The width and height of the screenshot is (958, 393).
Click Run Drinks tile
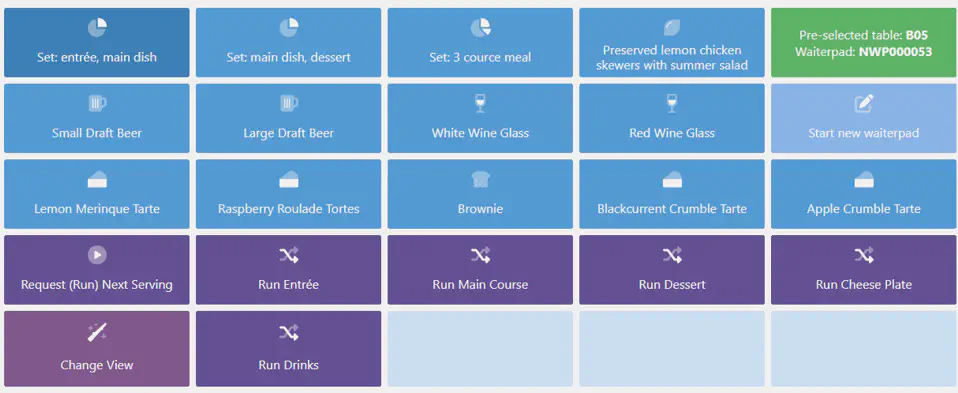pyautogui.click(x=288, y=349)
